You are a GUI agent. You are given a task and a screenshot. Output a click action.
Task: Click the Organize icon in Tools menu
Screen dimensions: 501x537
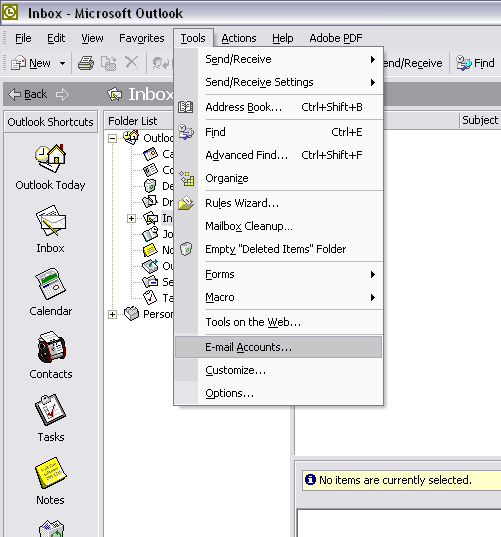[x=187, y=178]
